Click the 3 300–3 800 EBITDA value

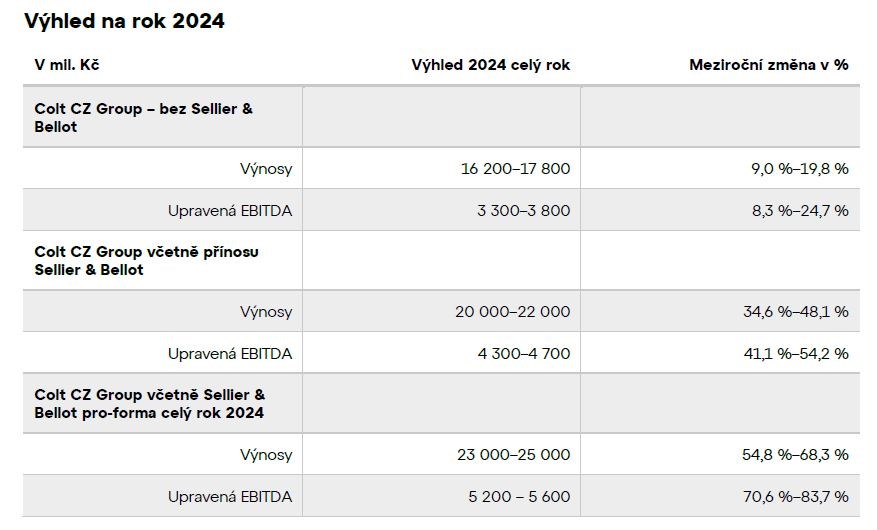point(525,210)
